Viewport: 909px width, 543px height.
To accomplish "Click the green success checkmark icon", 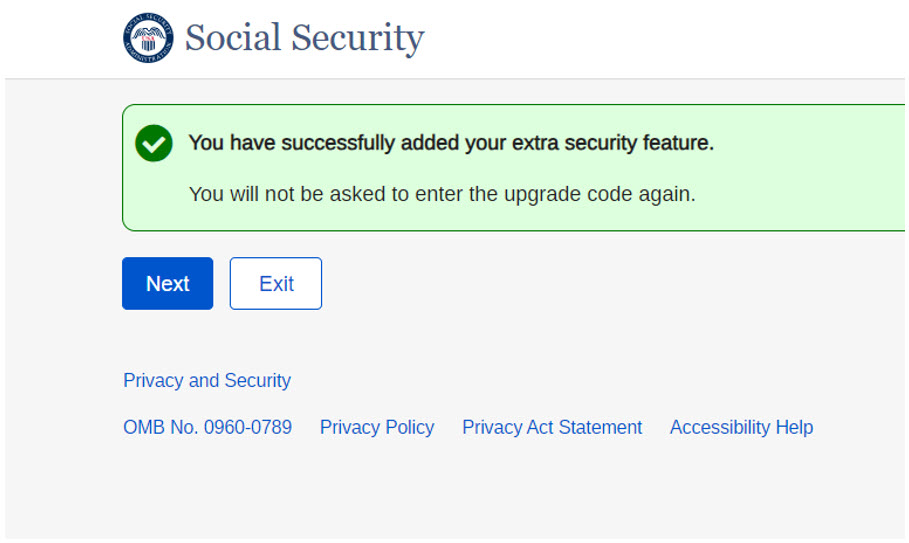I will coord(154,143).
